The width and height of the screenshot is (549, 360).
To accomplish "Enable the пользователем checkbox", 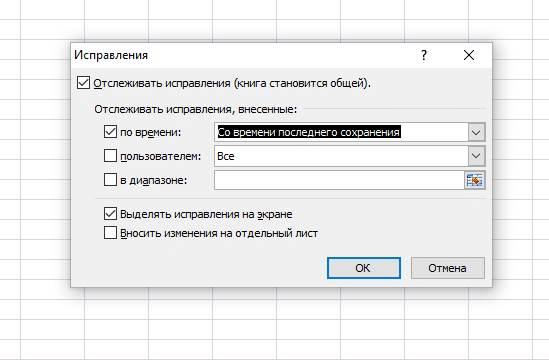I will [x=110, y=156].
